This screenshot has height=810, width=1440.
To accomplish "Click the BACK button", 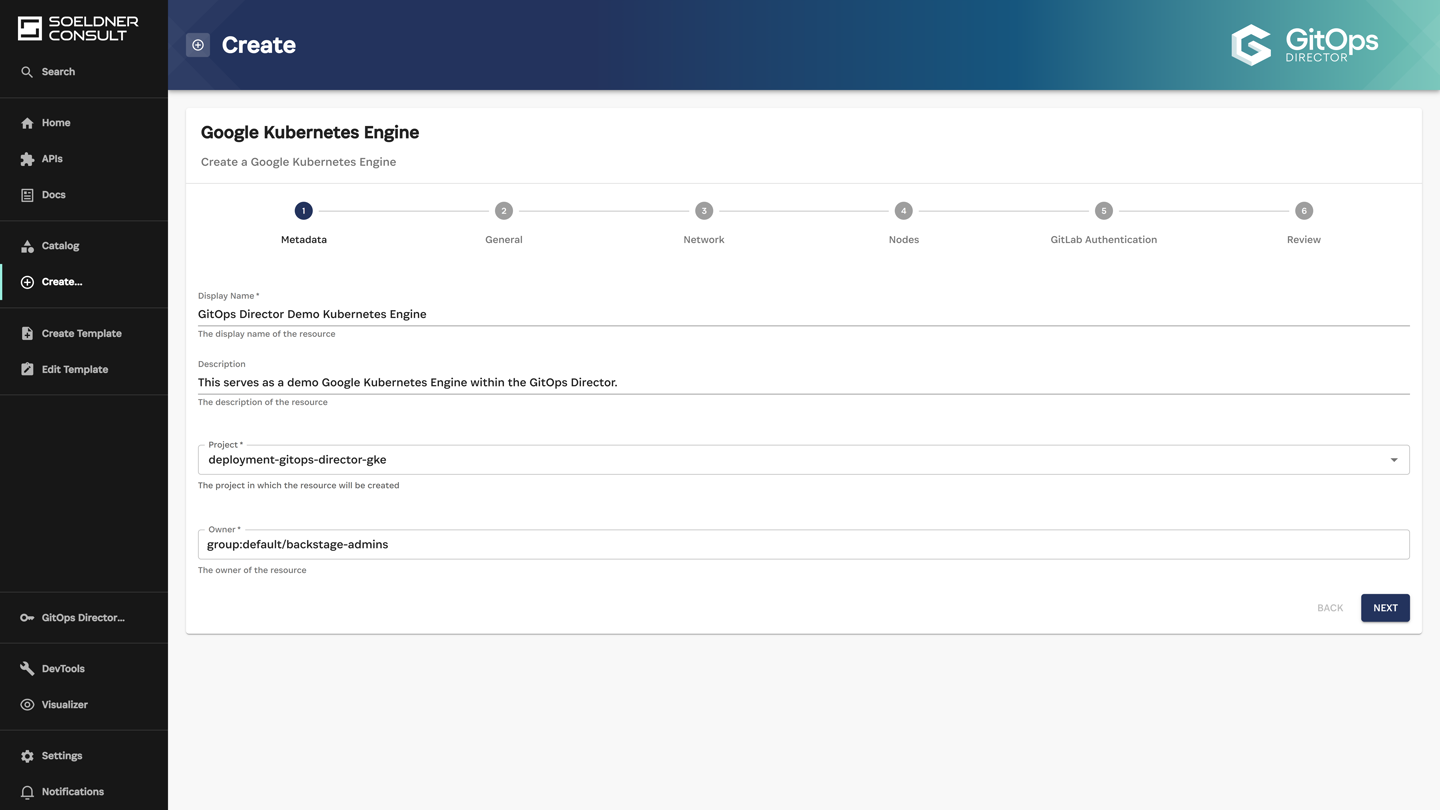I will 1330,608.
